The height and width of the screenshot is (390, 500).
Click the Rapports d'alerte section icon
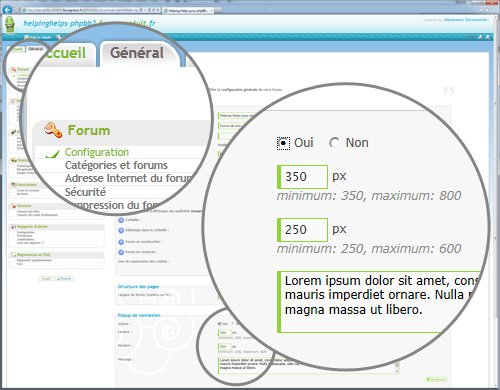coord(14,227)
